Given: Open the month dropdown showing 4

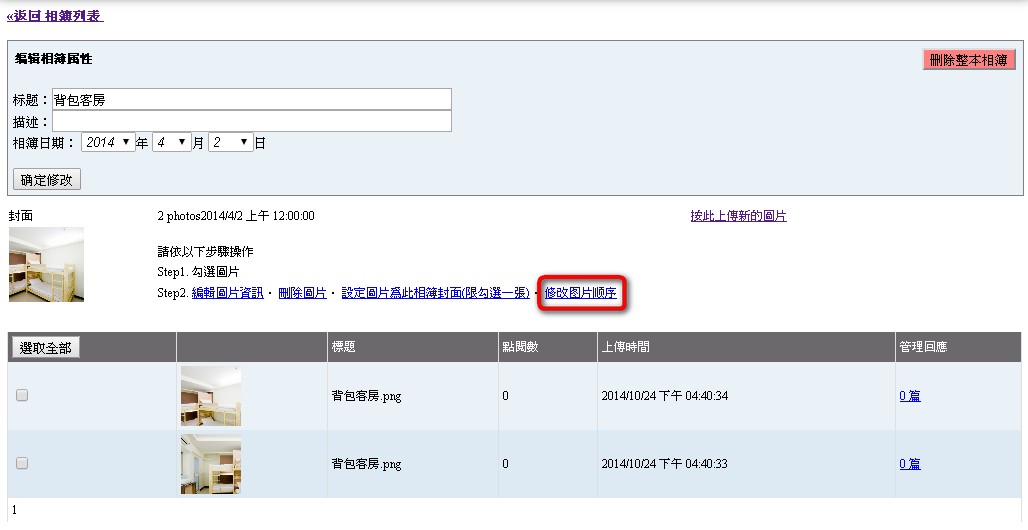Looking at the screenshot, I should [171, 143].
